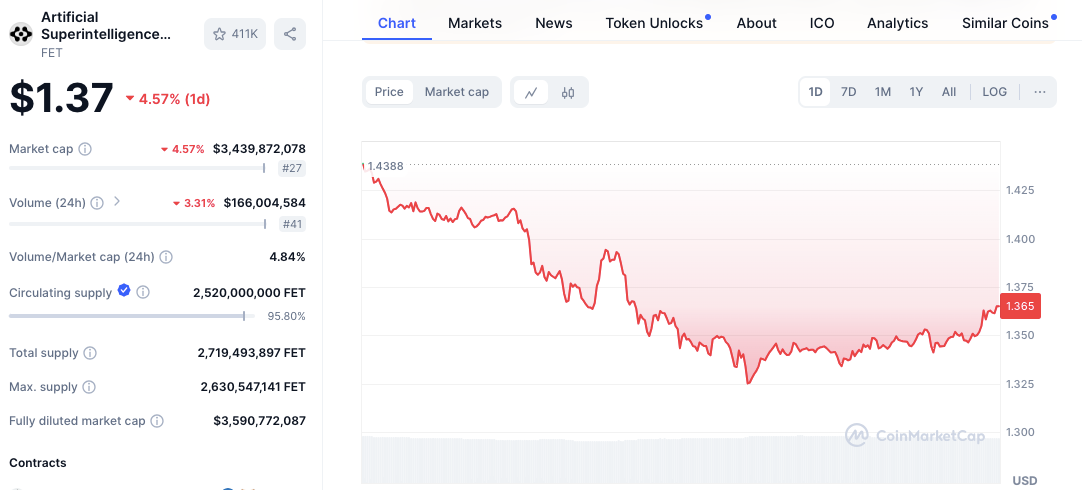Open Circulating supply info icon

click(x=143, y=293)
